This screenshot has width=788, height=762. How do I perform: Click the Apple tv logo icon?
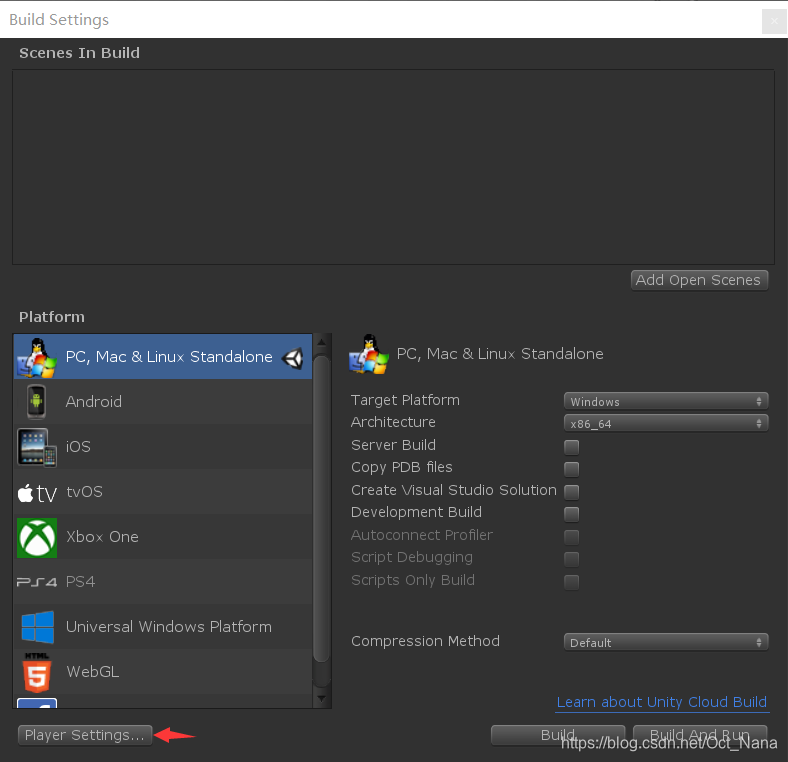[x=37, y=493]
